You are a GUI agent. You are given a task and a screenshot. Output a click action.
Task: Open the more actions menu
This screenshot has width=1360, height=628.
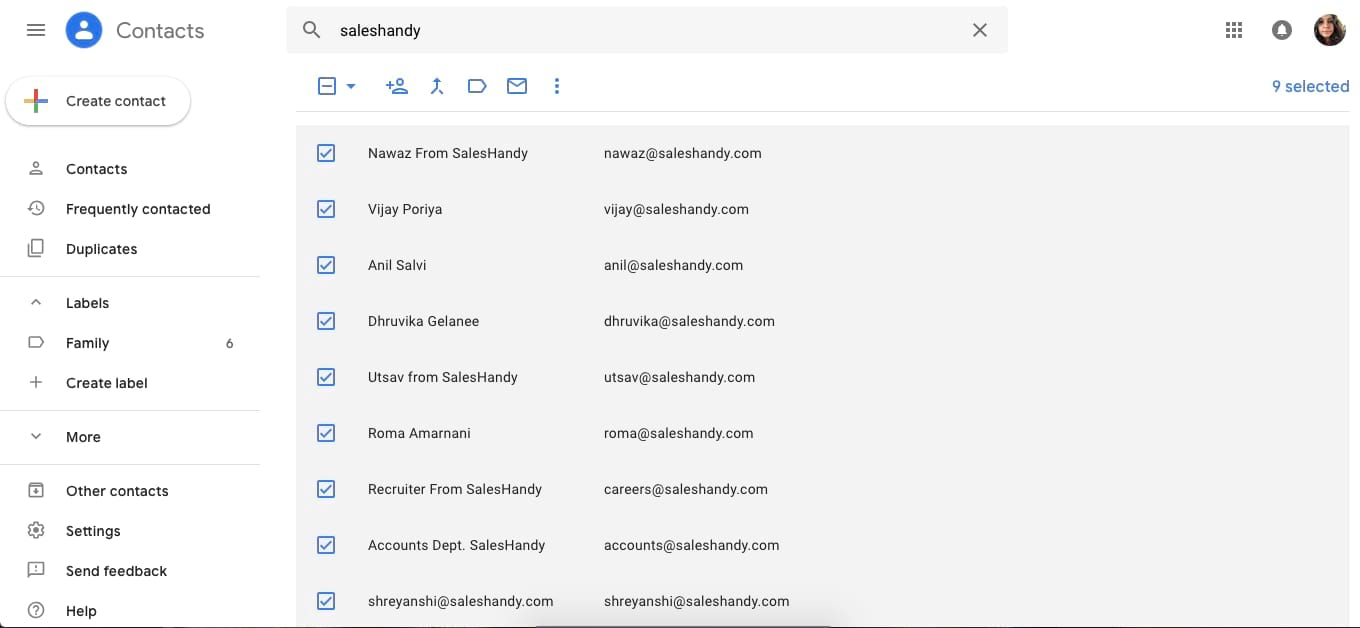click(557, 86)
